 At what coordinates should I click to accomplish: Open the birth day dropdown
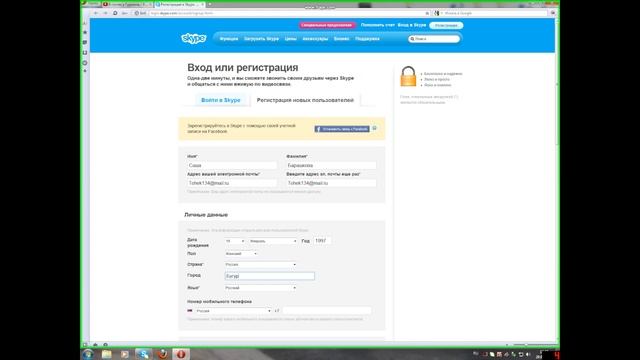(235, 241)
